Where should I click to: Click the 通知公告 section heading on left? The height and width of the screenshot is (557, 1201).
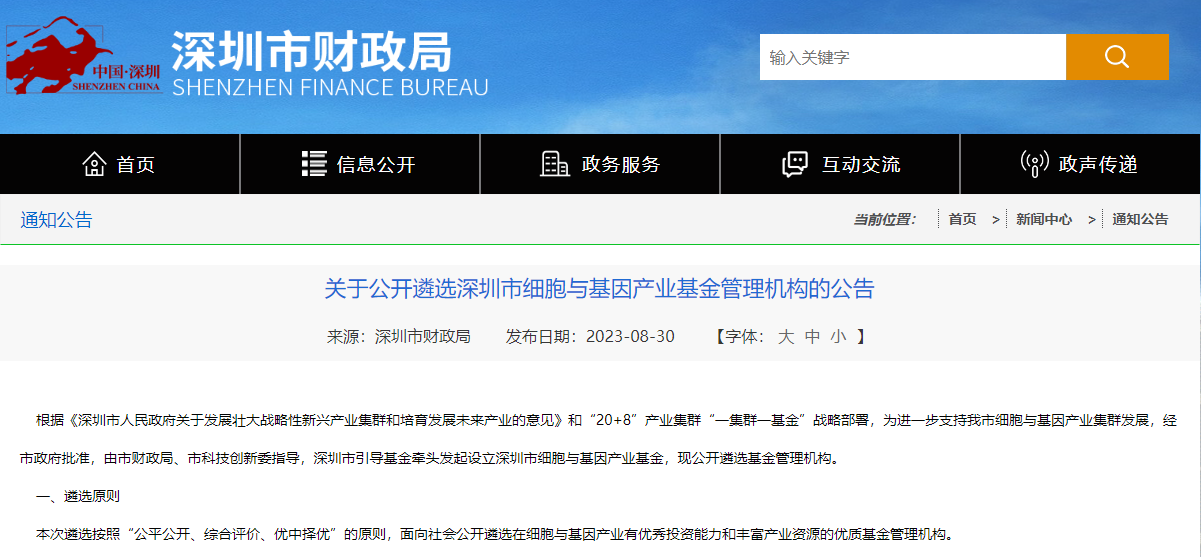tap(57, 220)
